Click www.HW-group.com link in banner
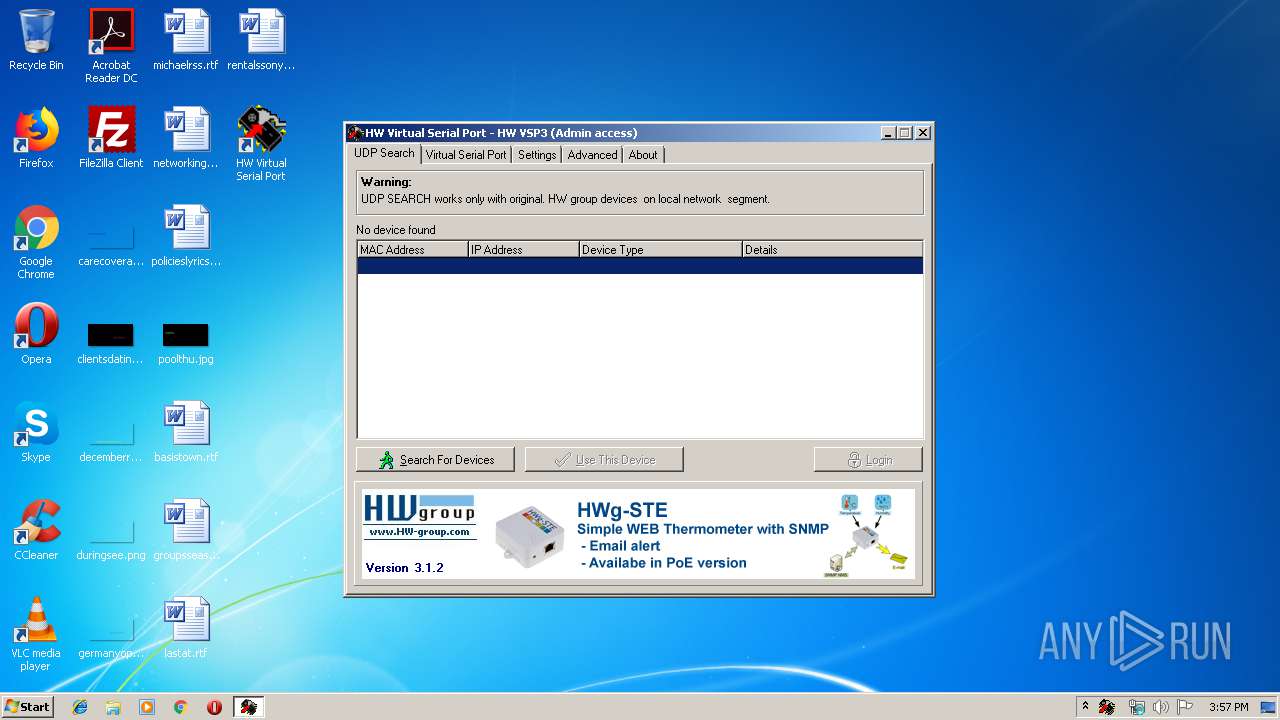This screenshot has height=720, width=1280. pyautogui.click(x=419, y=532)
